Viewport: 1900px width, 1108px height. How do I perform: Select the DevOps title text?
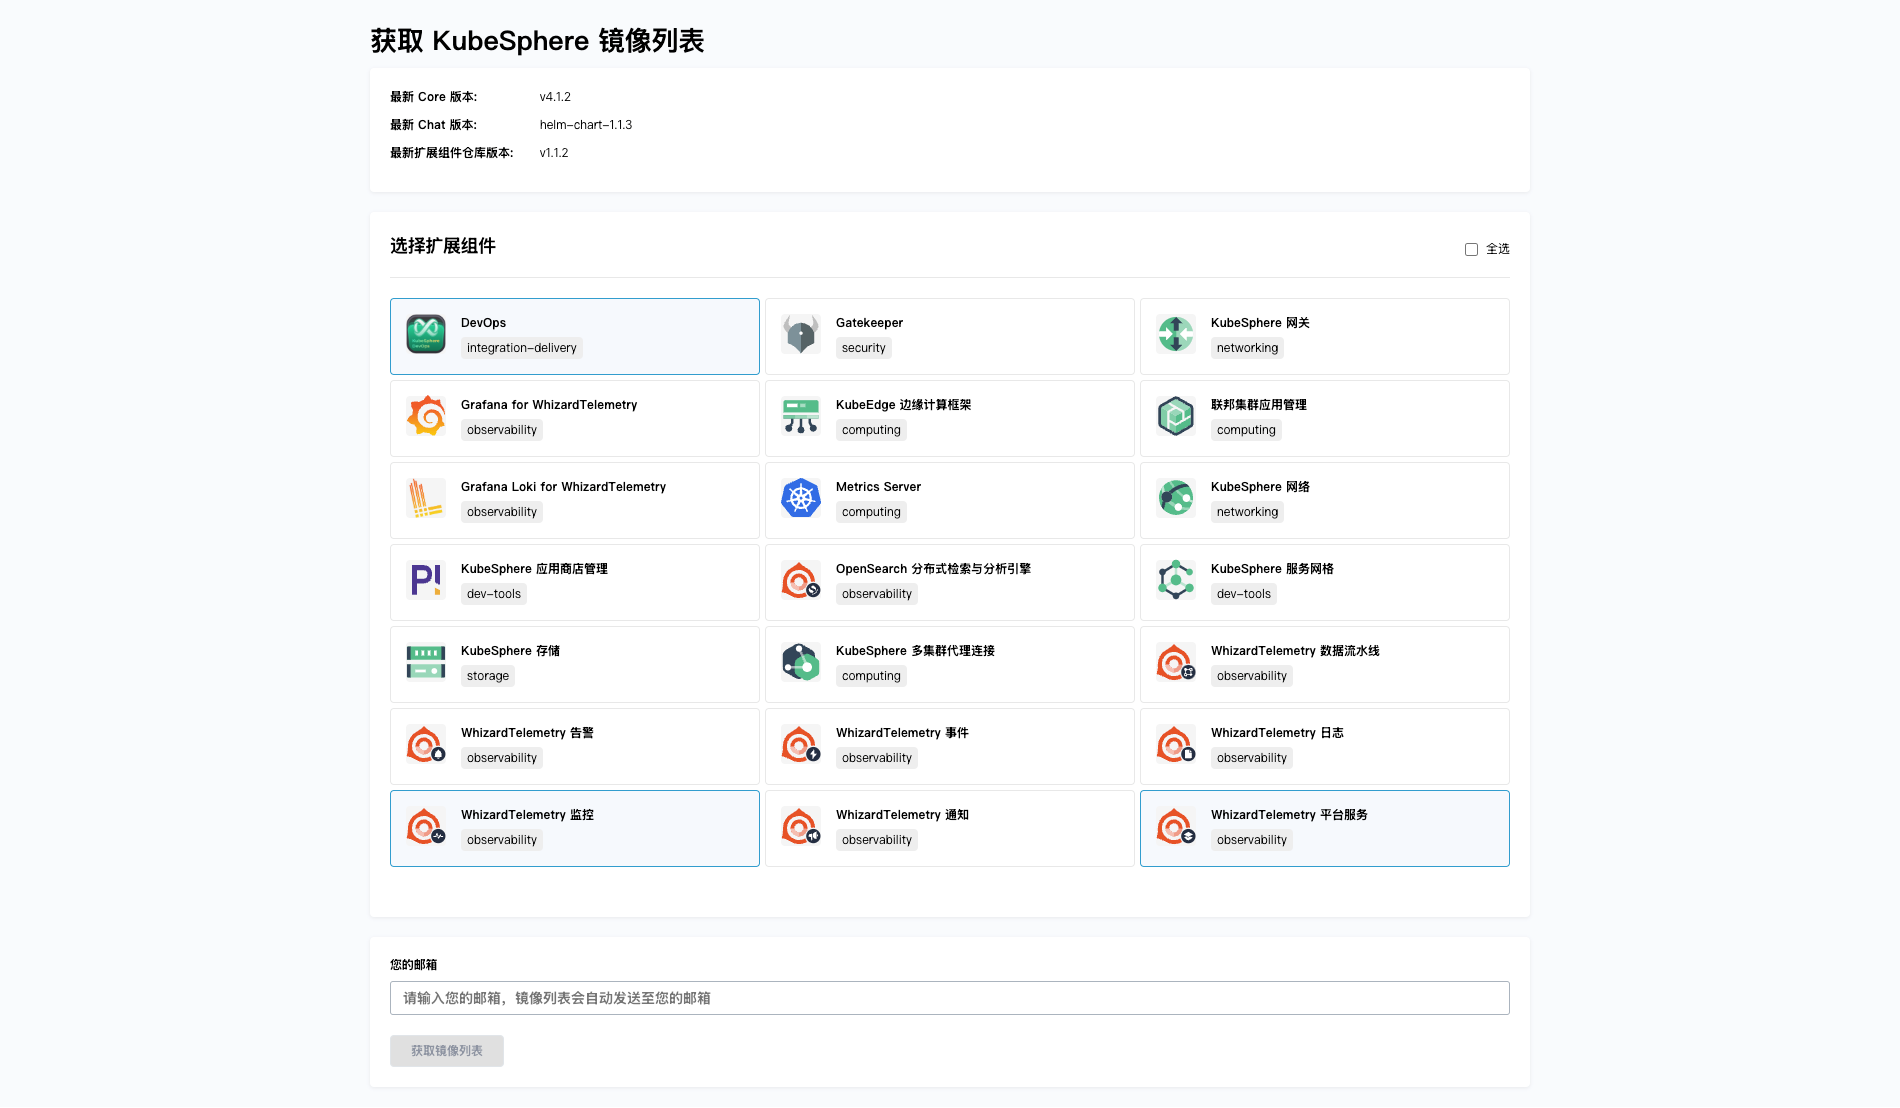[x=483, y=323]
